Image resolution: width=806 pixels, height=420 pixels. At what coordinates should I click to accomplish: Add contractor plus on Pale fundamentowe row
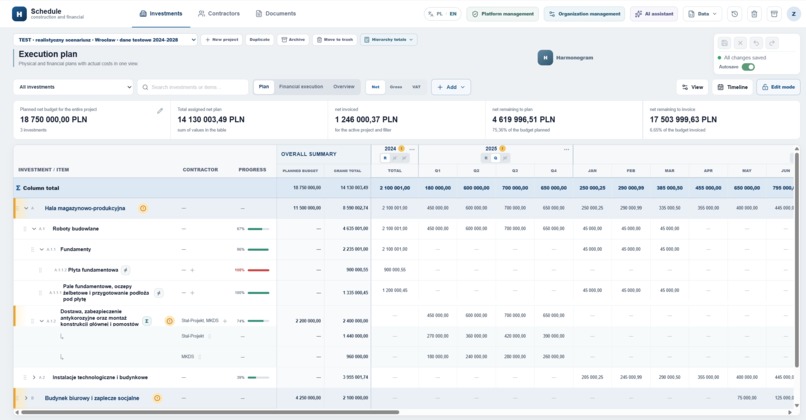(192, 293)
